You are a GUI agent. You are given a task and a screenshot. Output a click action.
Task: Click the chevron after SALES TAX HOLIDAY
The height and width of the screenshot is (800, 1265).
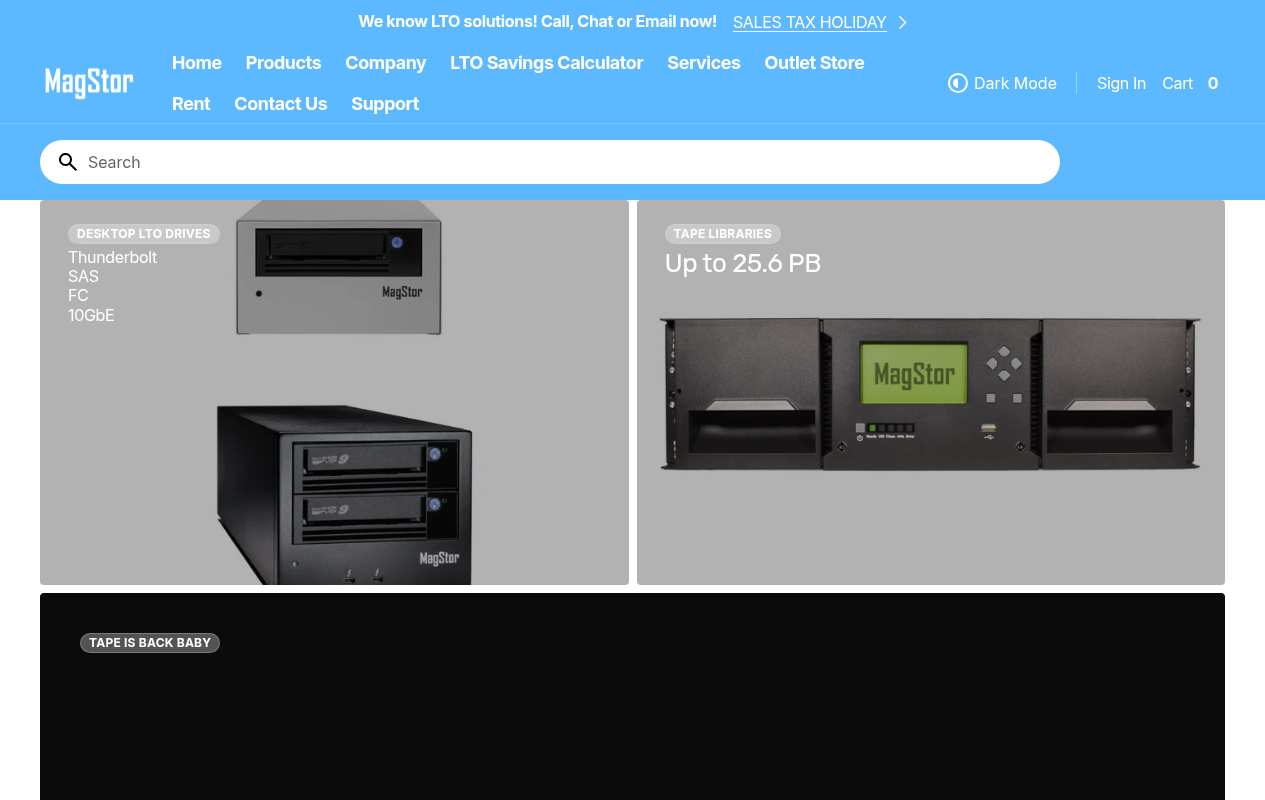(902, 22)
